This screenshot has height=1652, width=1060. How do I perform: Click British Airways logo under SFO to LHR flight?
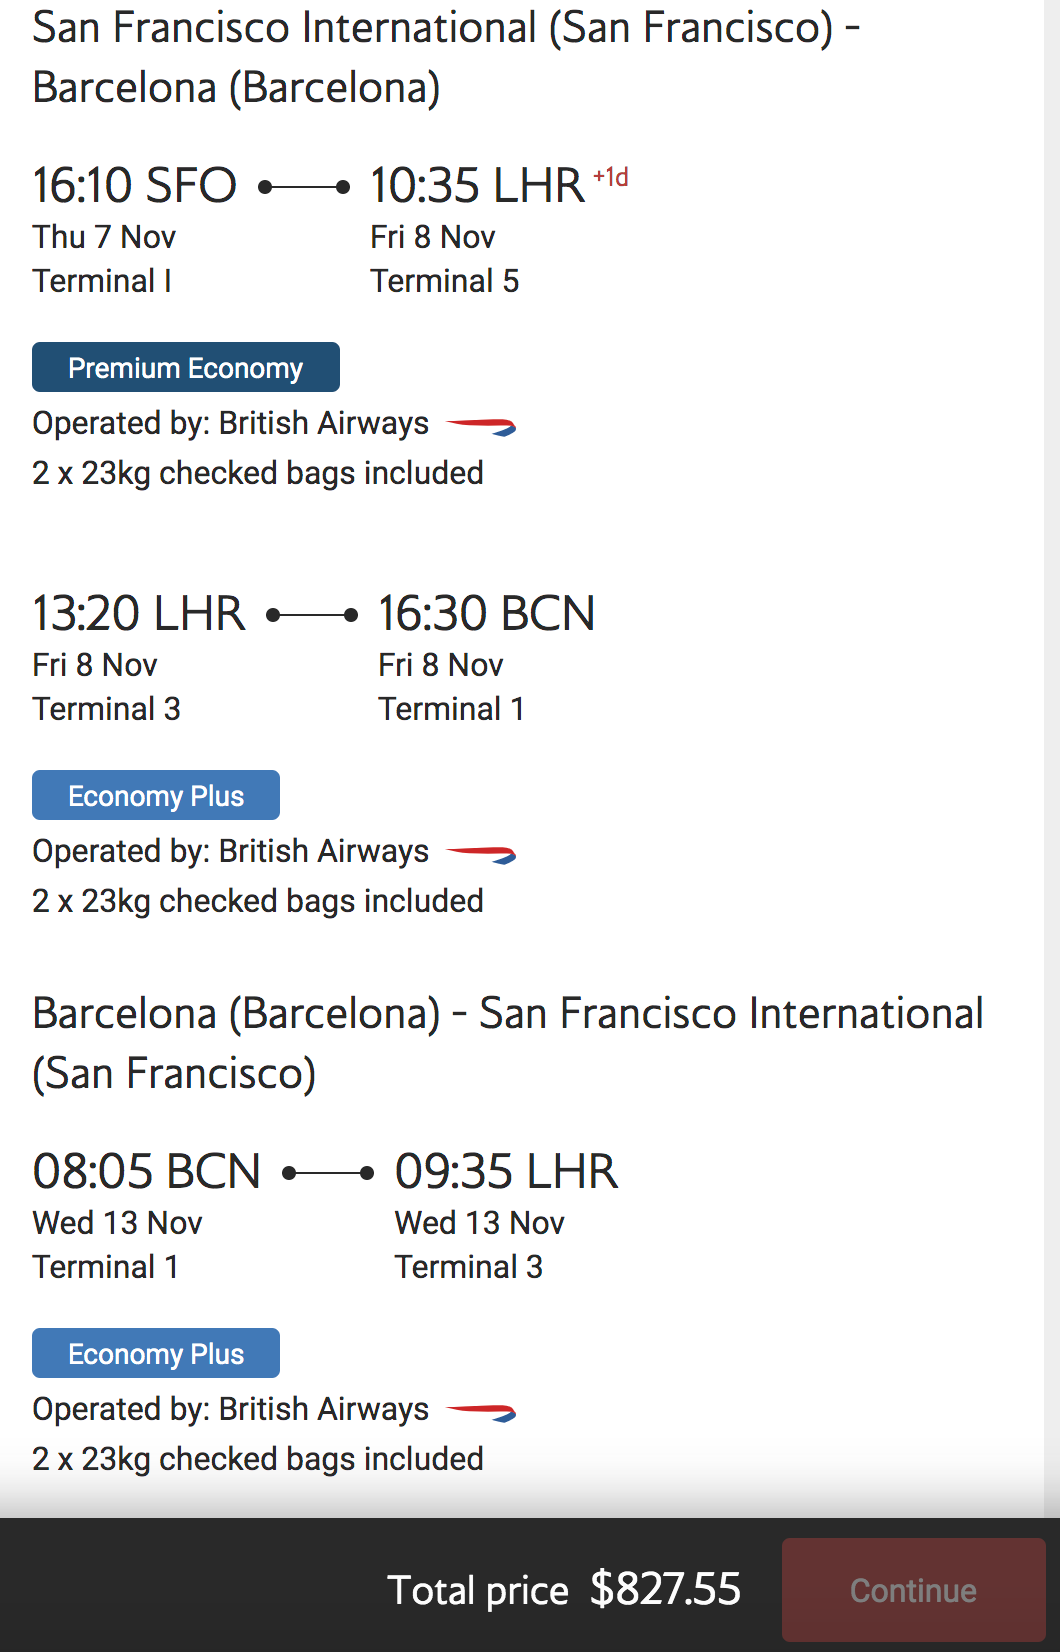481,426
